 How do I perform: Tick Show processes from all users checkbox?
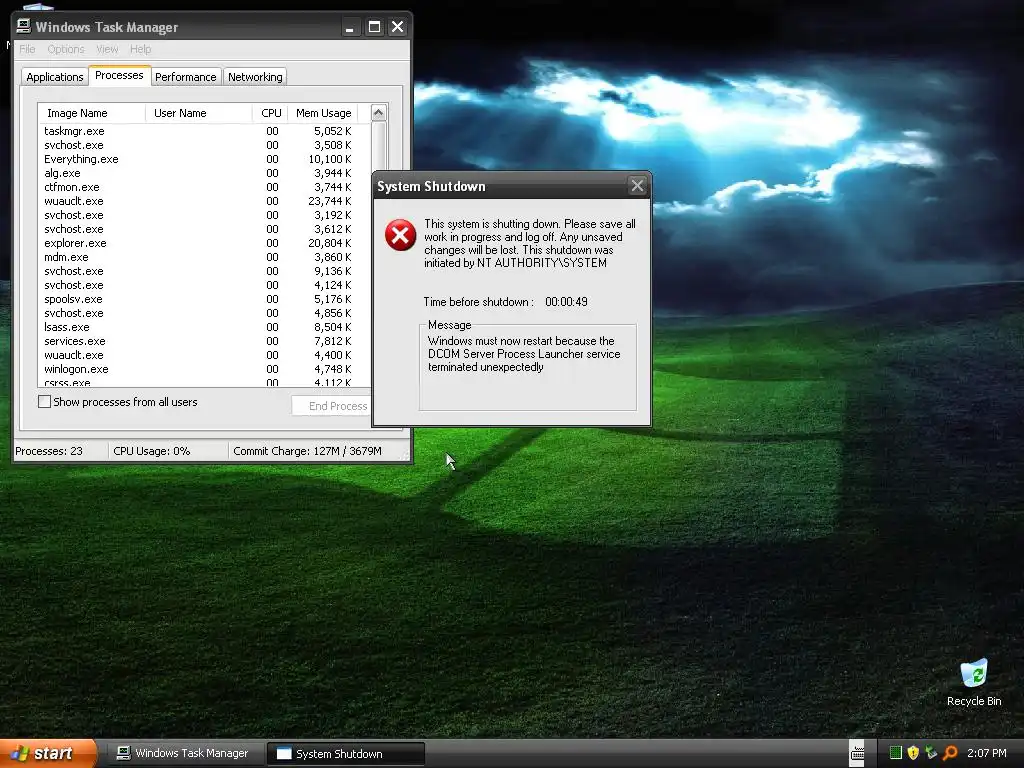(44, 402)
